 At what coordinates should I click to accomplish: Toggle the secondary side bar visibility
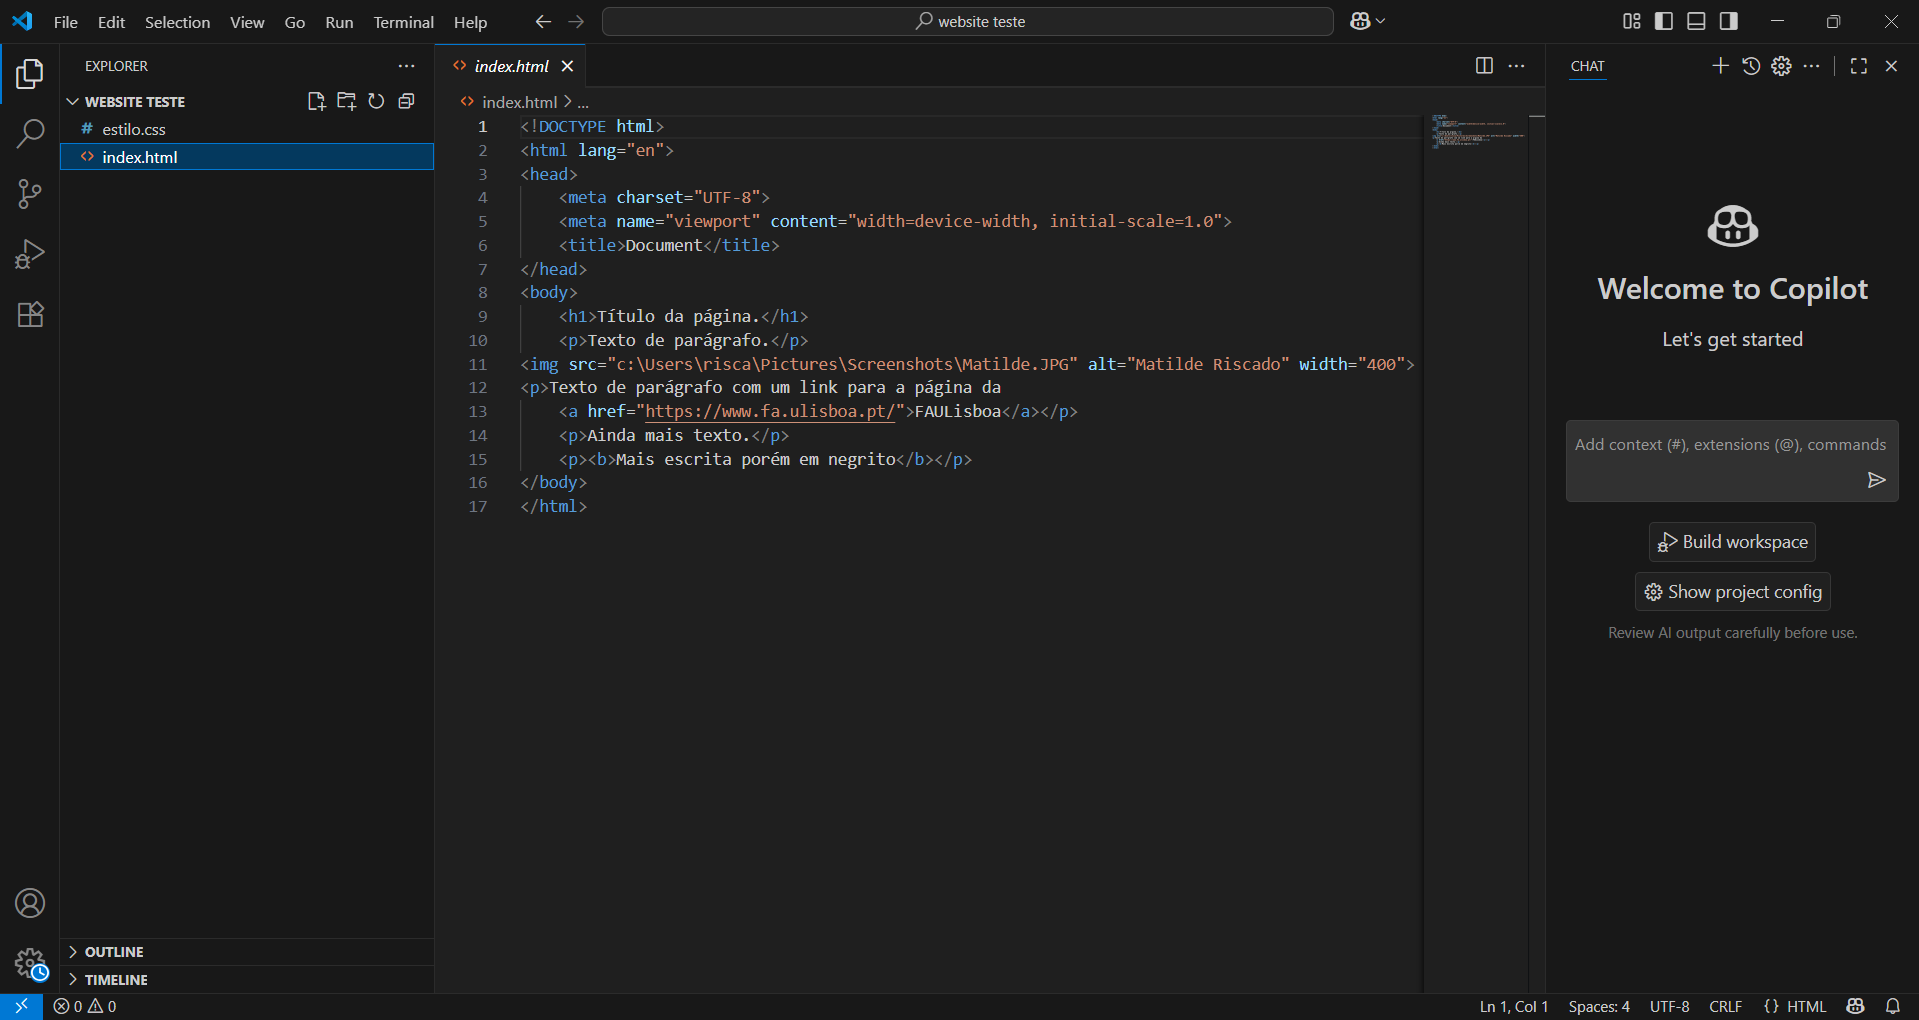pos(1728,21)
